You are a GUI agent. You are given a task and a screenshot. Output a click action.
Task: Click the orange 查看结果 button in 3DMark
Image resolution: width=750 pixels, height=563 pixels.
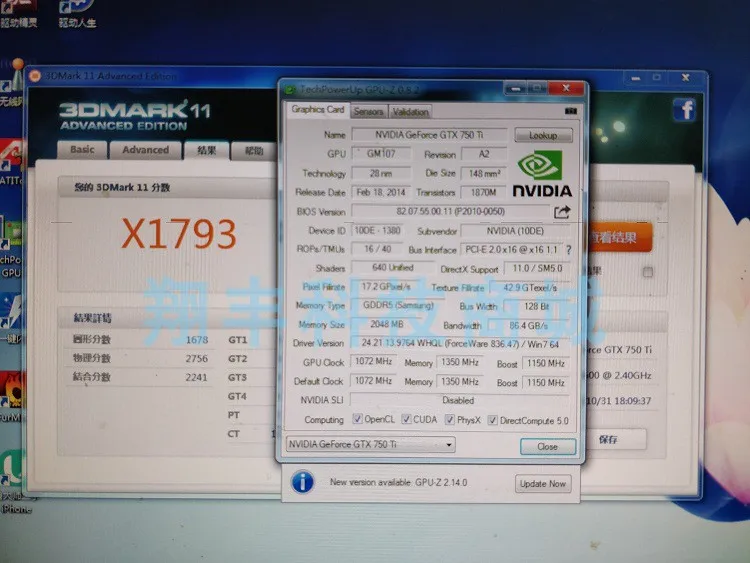619,237
